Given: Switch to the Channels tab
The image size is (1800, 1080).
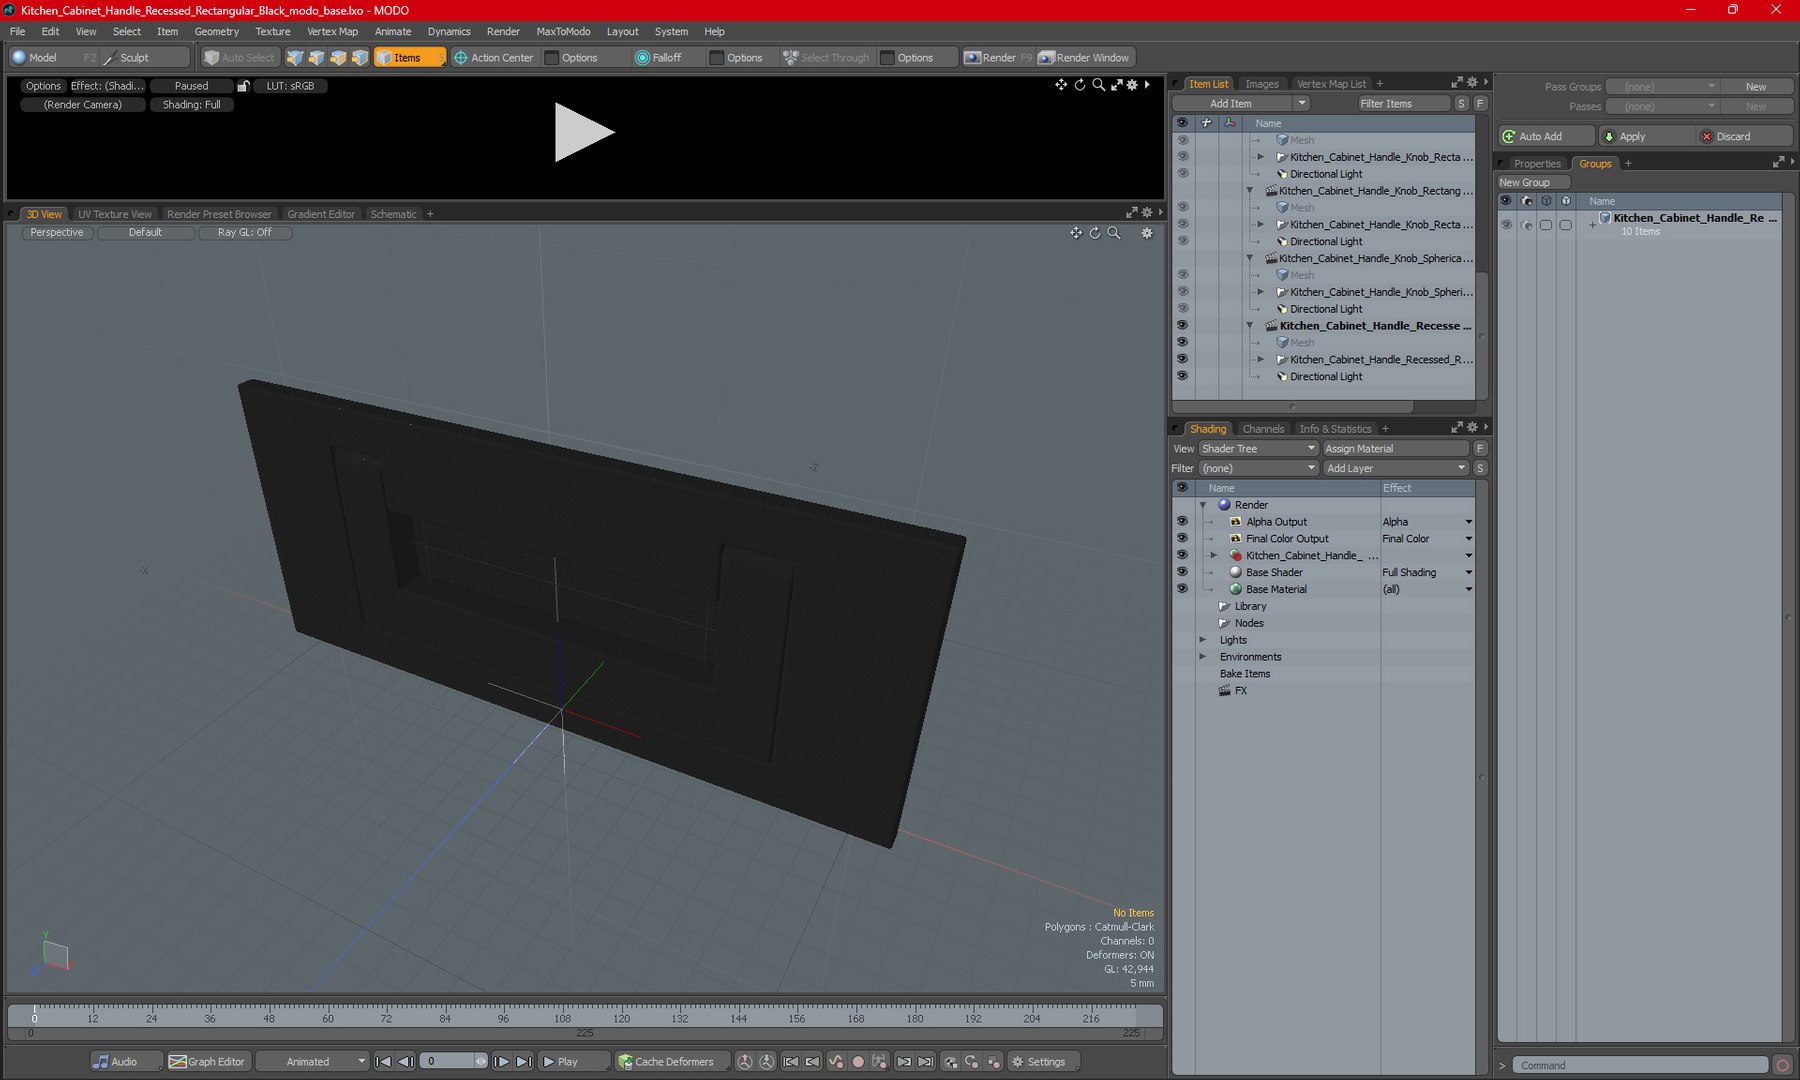Looking at the screenshot, I should coord(1263,429).
